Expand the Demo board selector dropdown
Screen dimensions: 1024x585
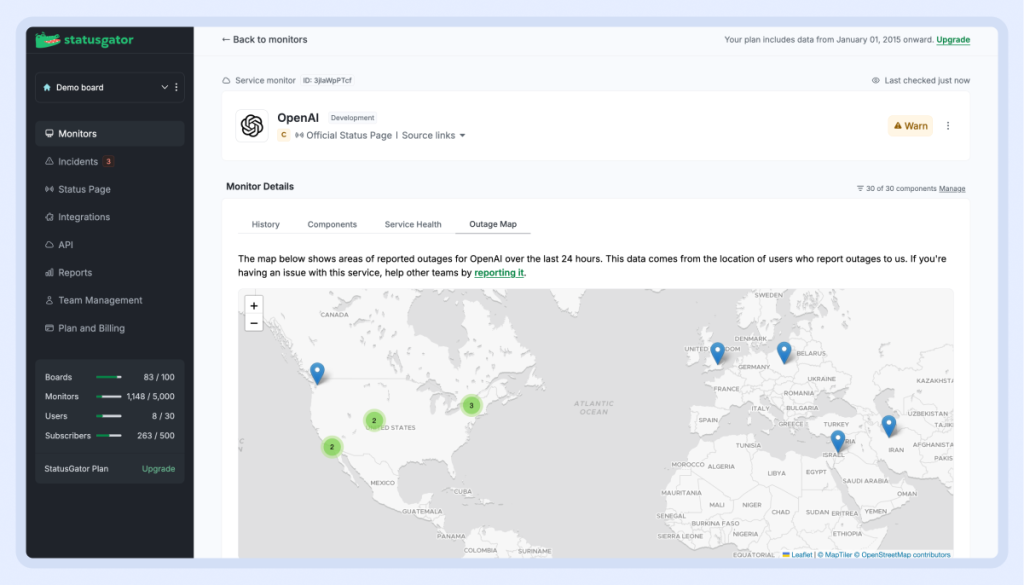point(164,87)
